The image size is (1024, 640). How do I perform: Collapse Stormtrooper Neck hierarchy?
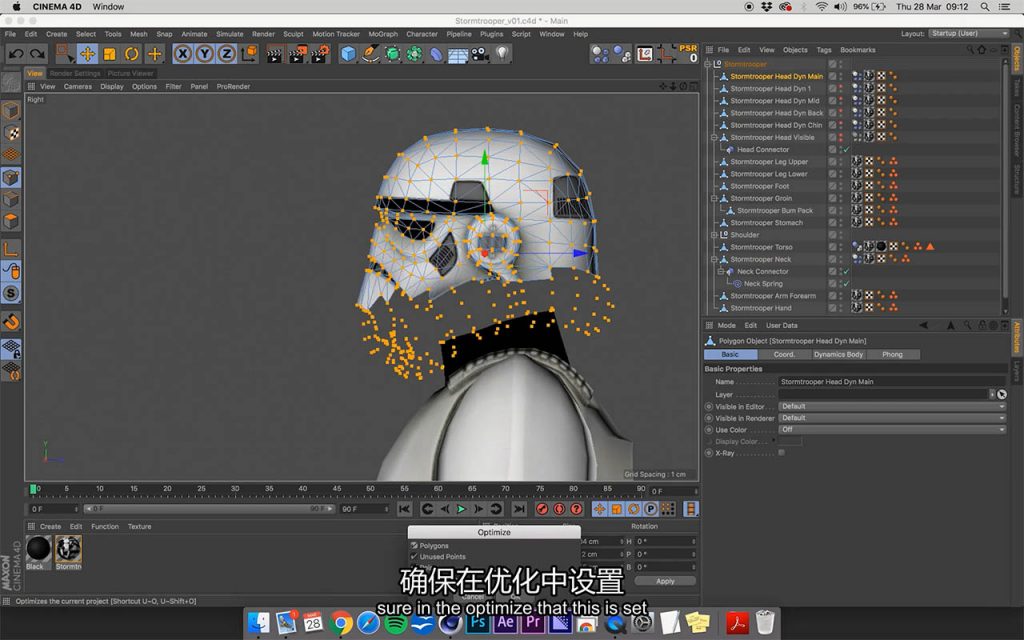pyautogui.click(x=714, y=259)
